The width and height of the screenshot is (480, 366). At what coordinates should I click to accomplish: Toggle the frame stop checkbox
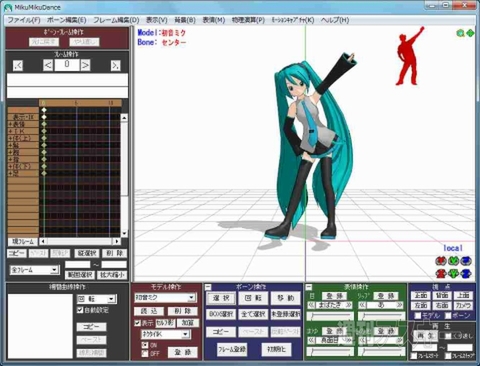pos(449,356)
